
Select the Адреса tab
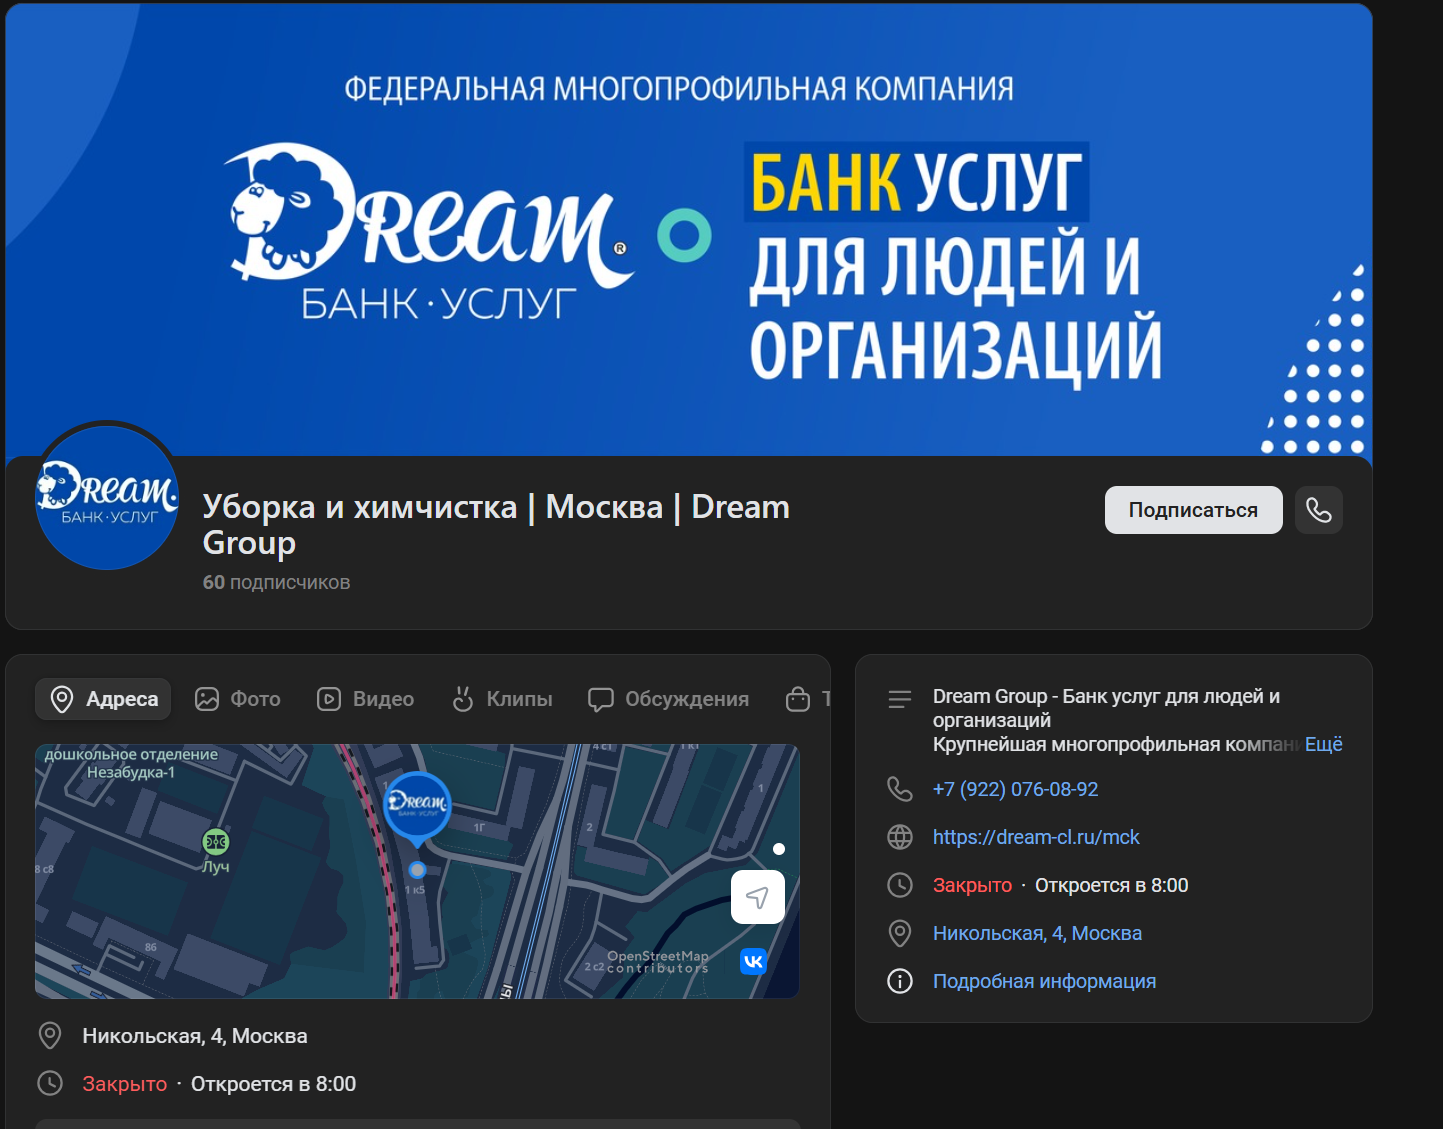[x=103, y=699]
